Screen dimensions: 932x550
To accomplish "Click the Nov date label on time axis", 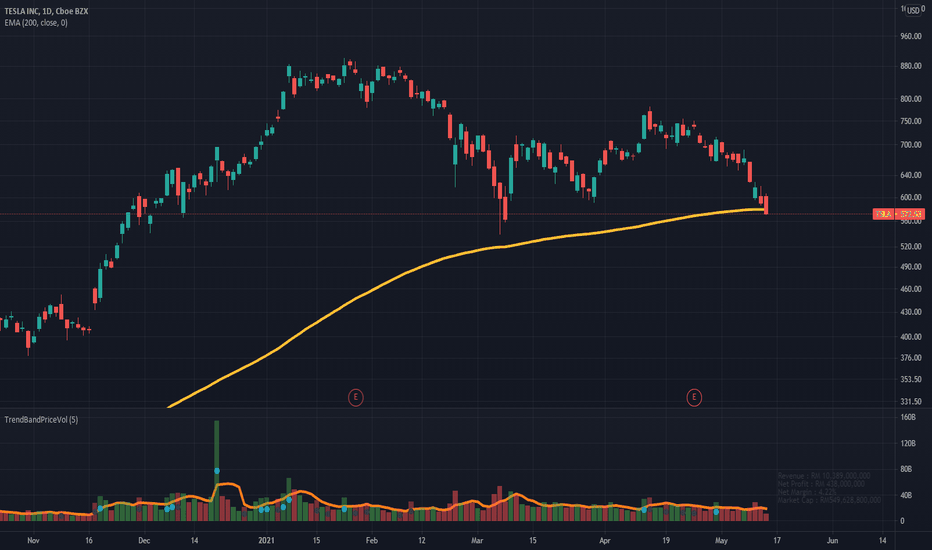I will tap(33, 540).
